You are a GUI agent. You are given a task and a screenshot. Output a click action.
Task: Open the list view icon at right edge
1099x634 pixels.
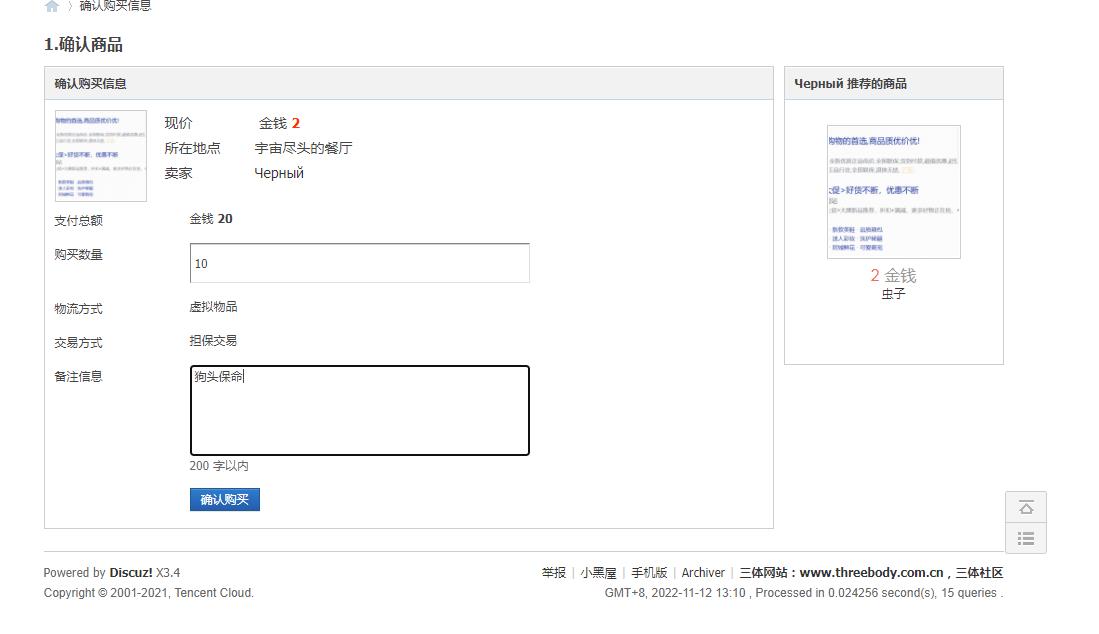[x=1025, y=538]
